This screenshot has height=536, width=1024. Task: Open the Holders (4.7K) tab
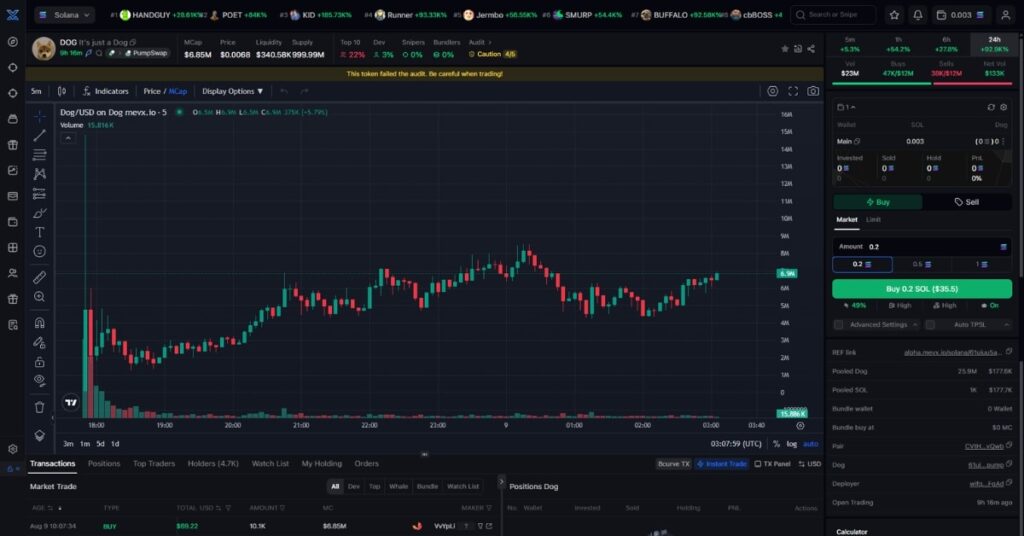213,464
